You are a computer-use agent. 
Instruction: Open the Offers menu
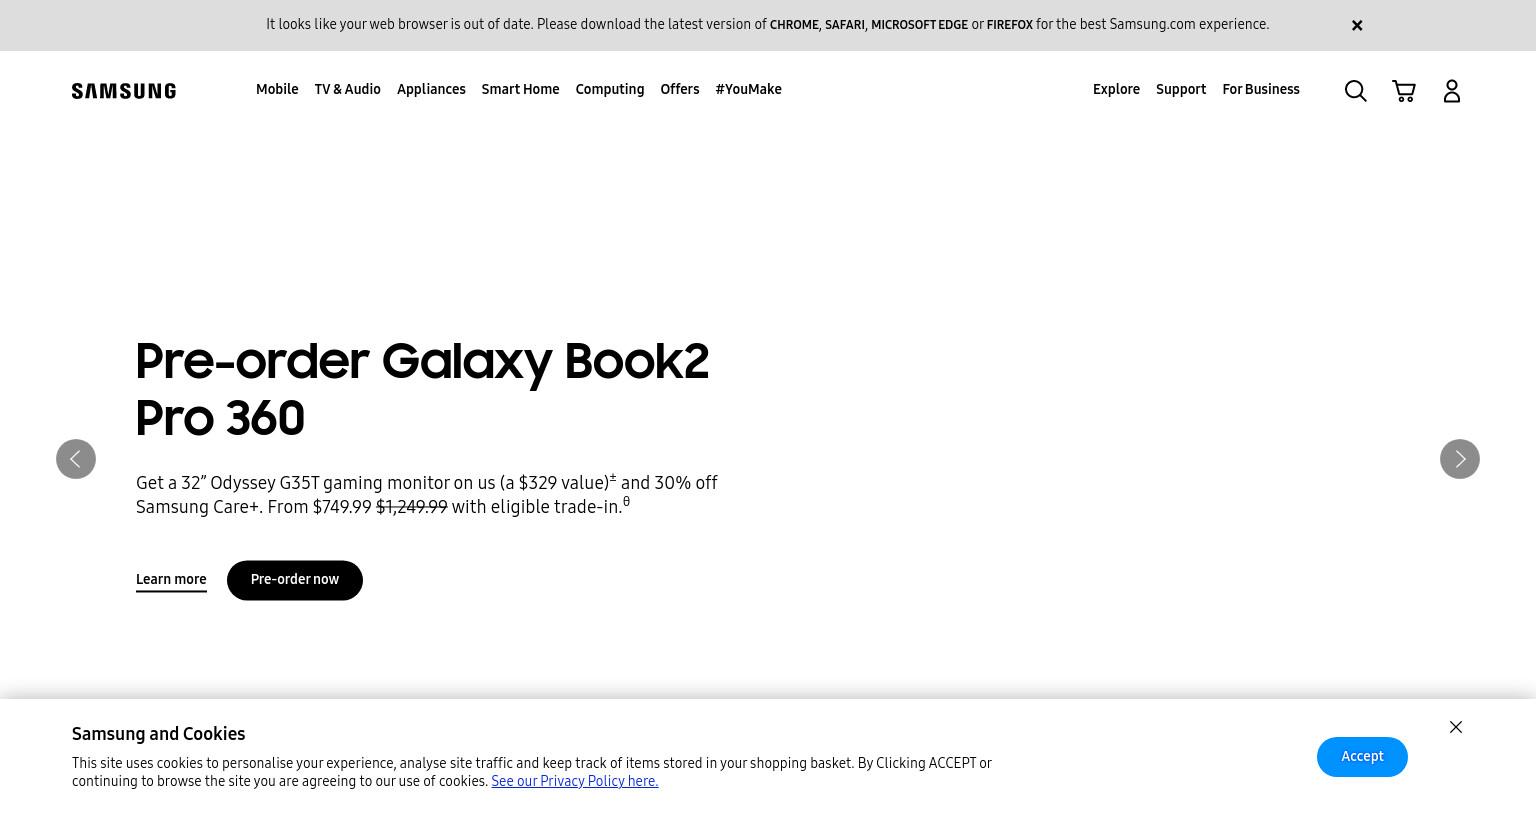[x=680, y=90]
